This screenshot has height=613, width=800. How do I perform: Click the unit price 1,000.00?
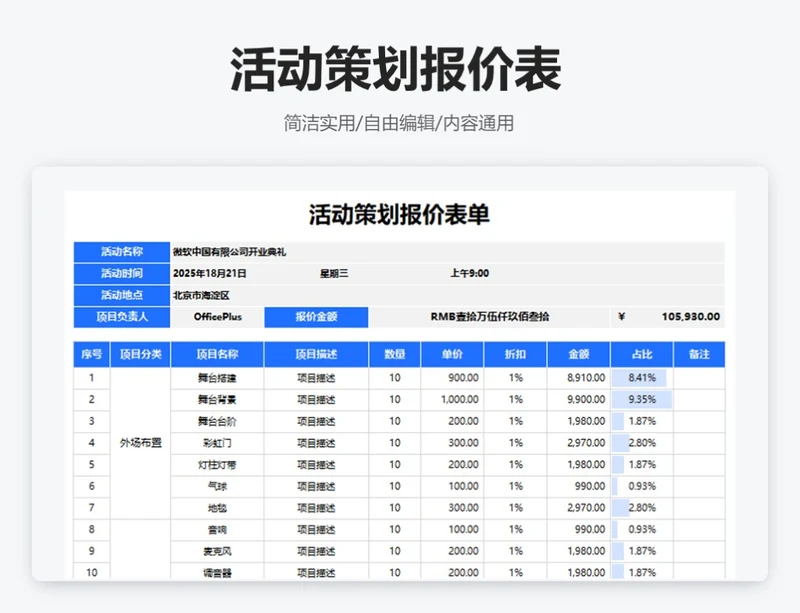(460, 400)
